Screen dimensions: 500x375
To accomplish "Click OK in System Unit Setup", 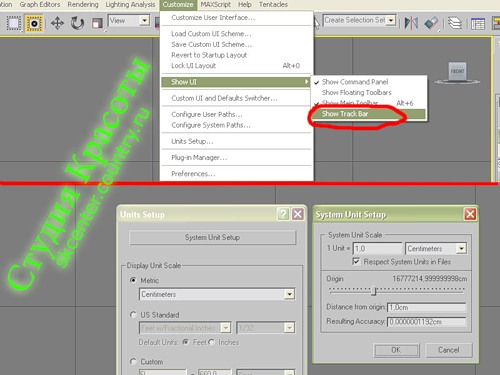I will (396, 350).
